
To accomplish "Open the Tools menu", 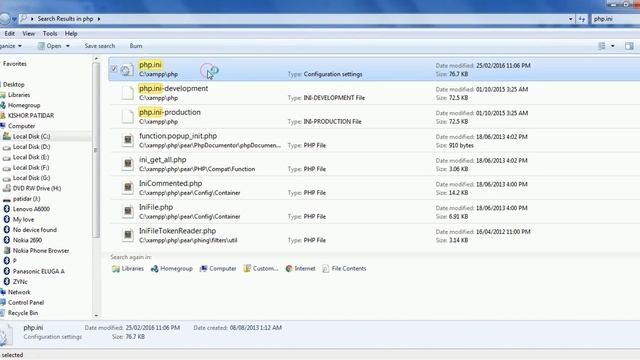I will [50, 33].
